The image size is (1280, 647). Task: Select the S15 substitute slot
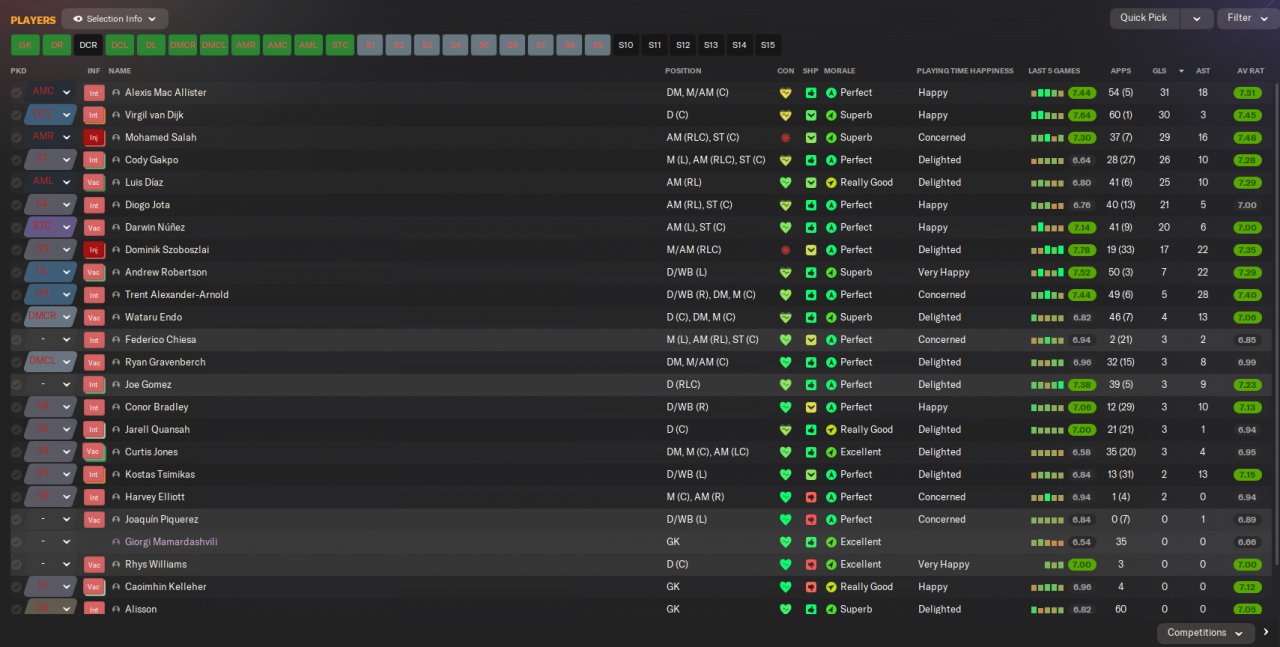coord(767,45)
